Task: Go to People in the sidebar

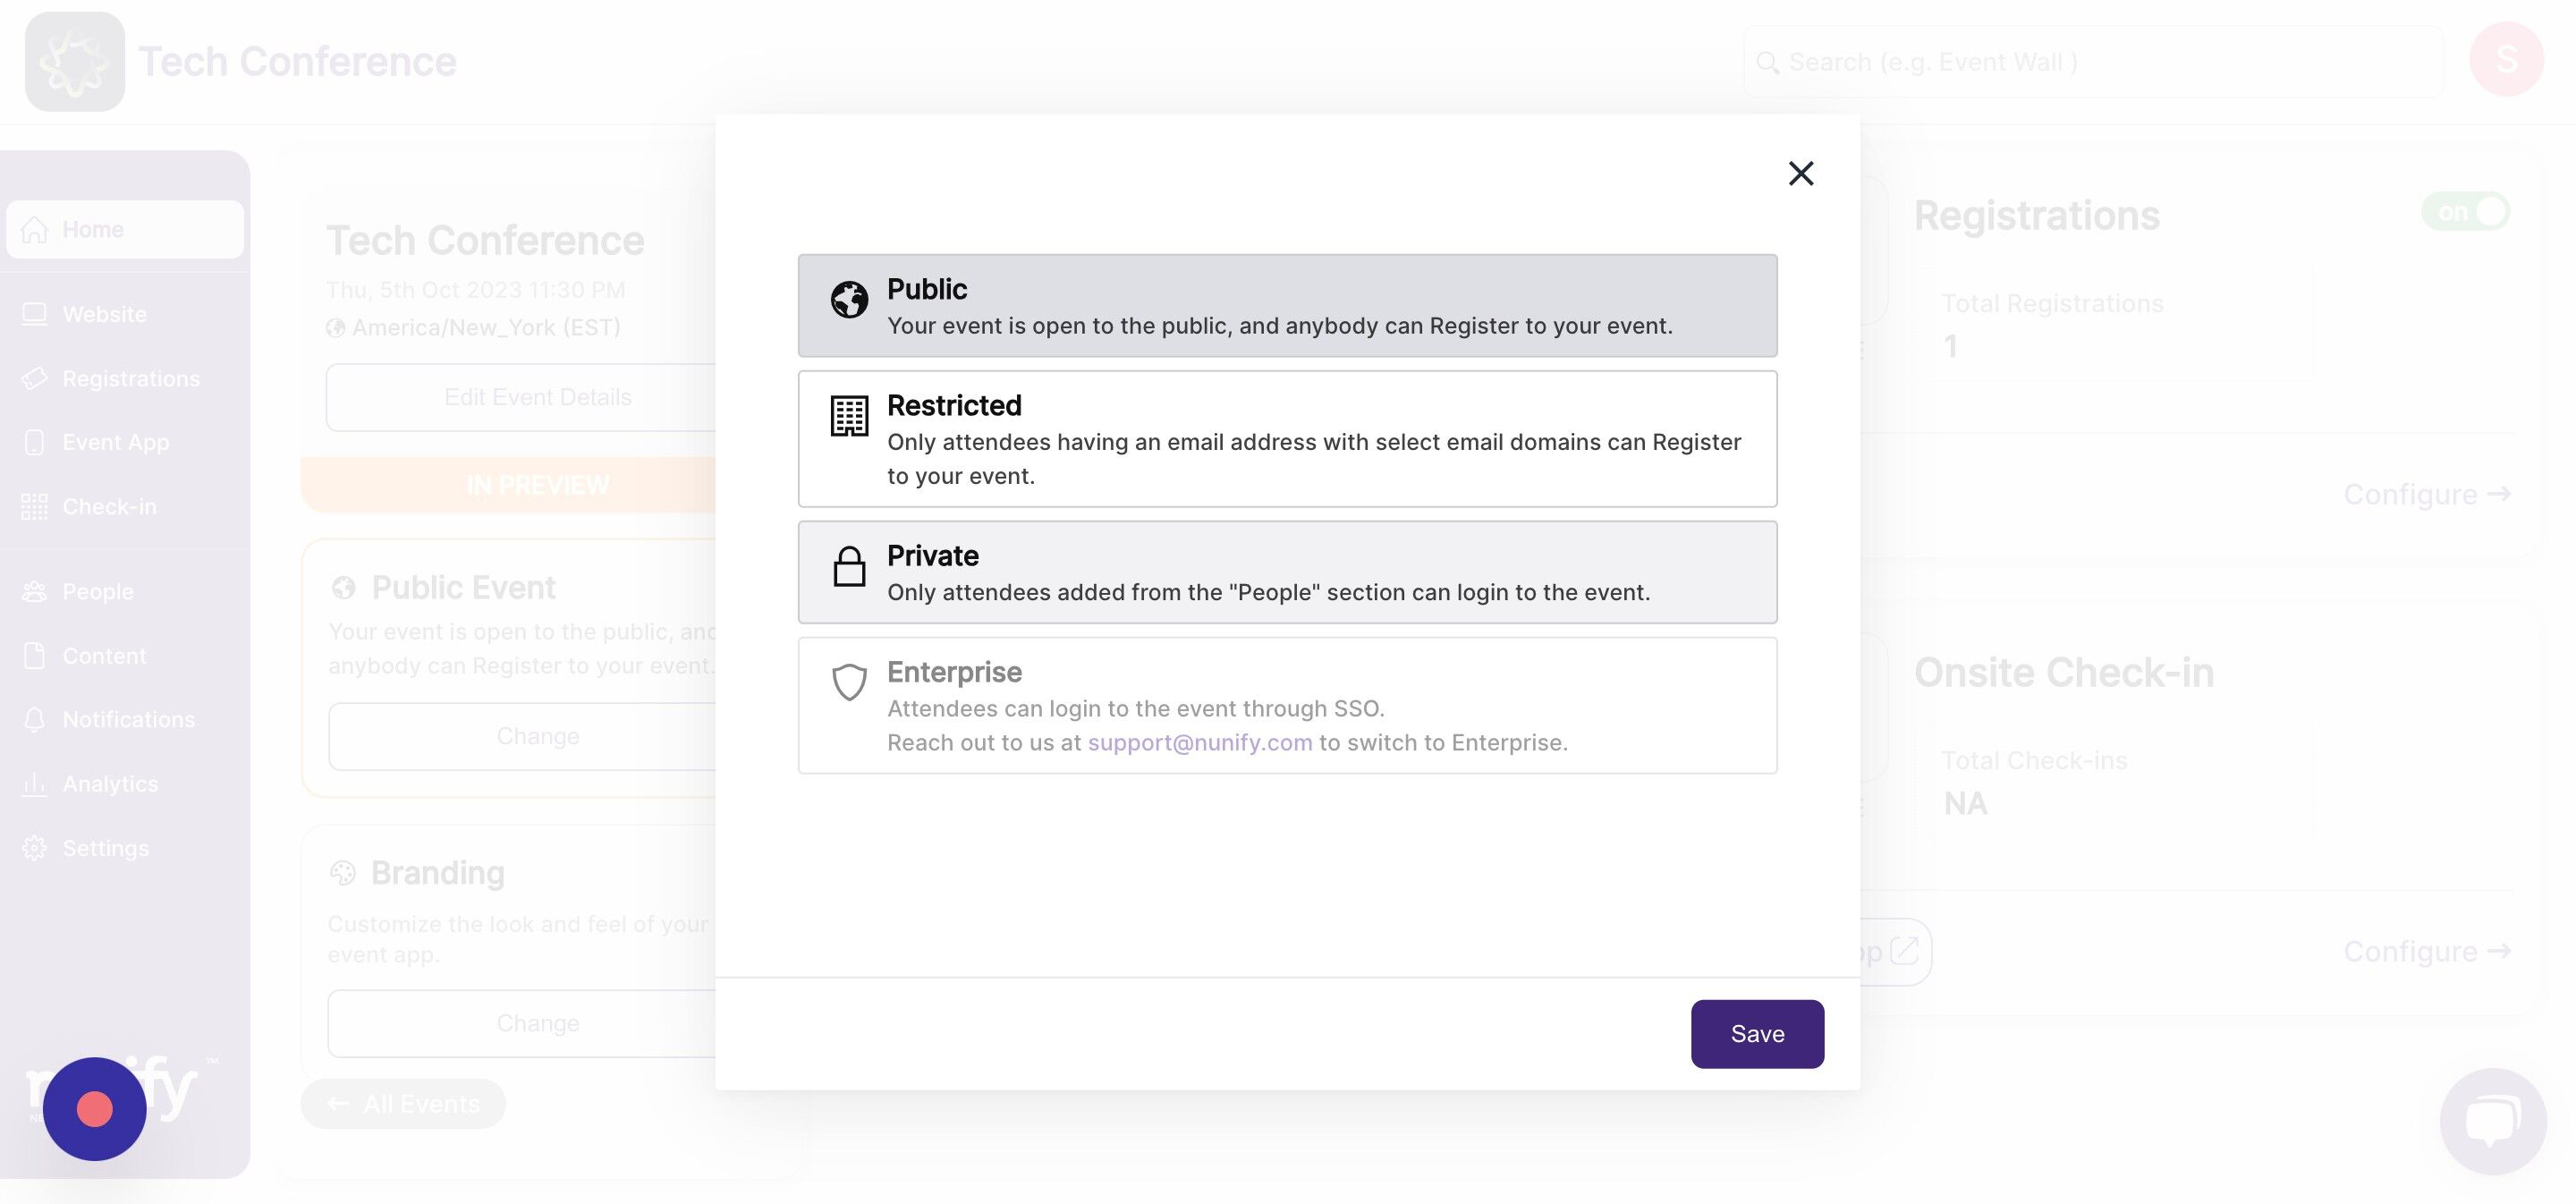Action: tap(98, 592)
